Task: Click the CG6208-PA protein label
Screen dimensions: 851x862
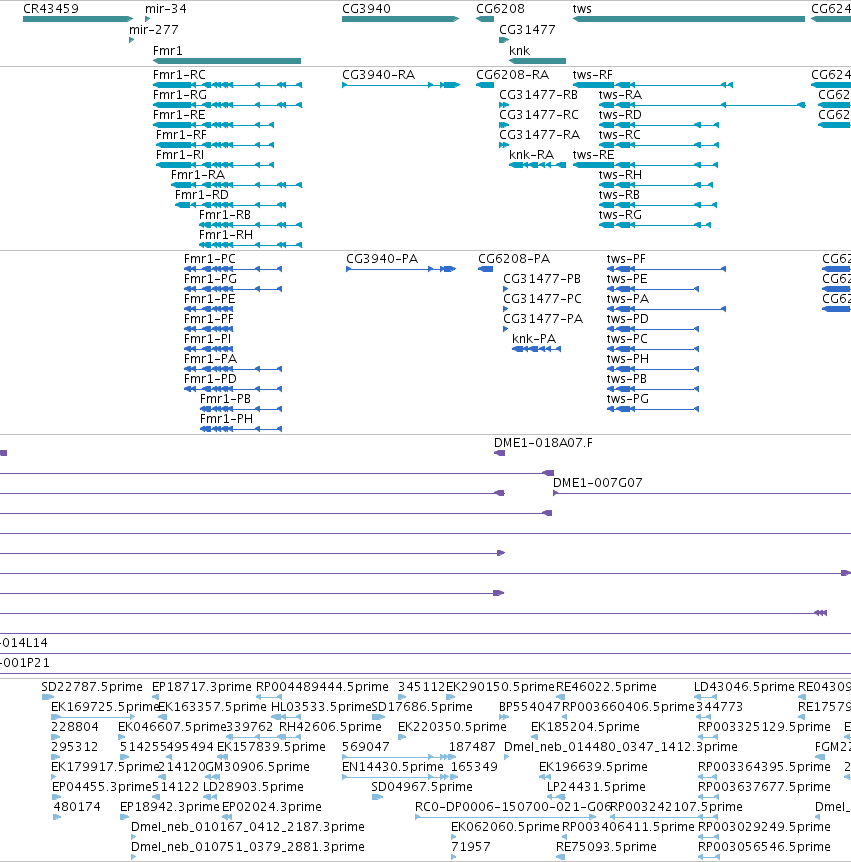Action: [x=514, y=258]
